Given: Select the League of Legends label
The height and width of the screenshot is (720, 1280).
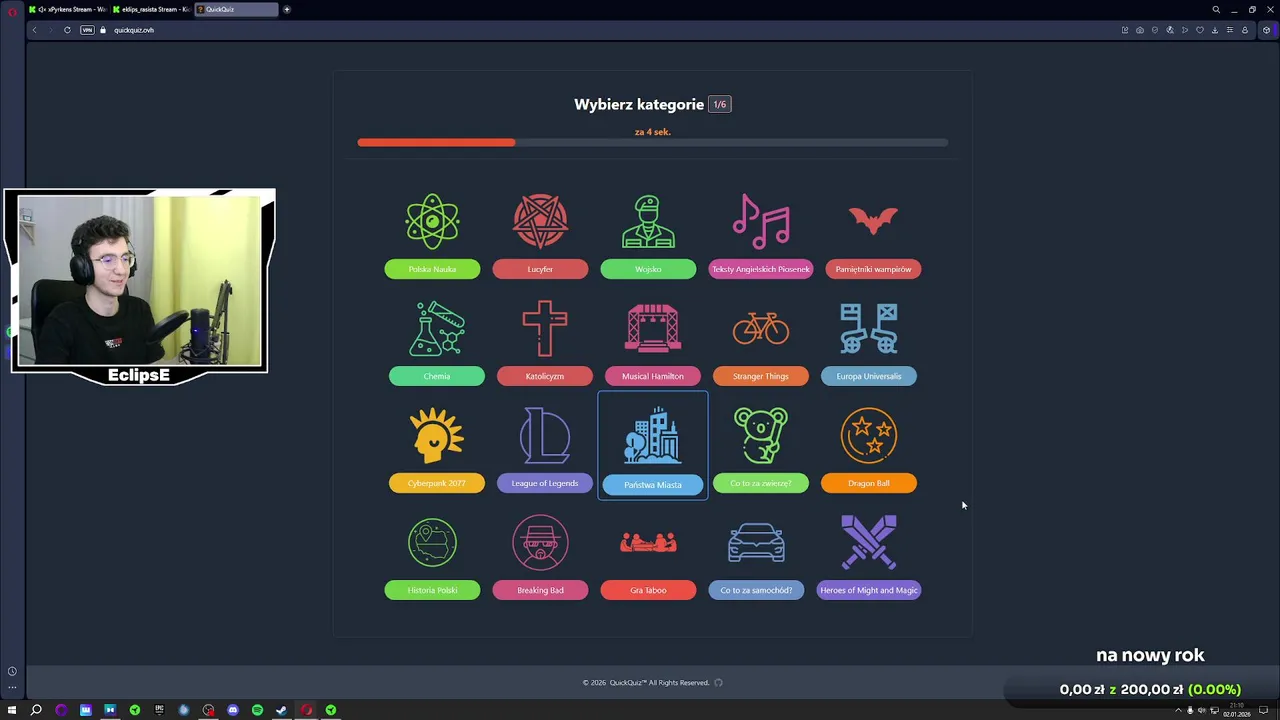Looking at the screenshot, I should coord(545,483).
